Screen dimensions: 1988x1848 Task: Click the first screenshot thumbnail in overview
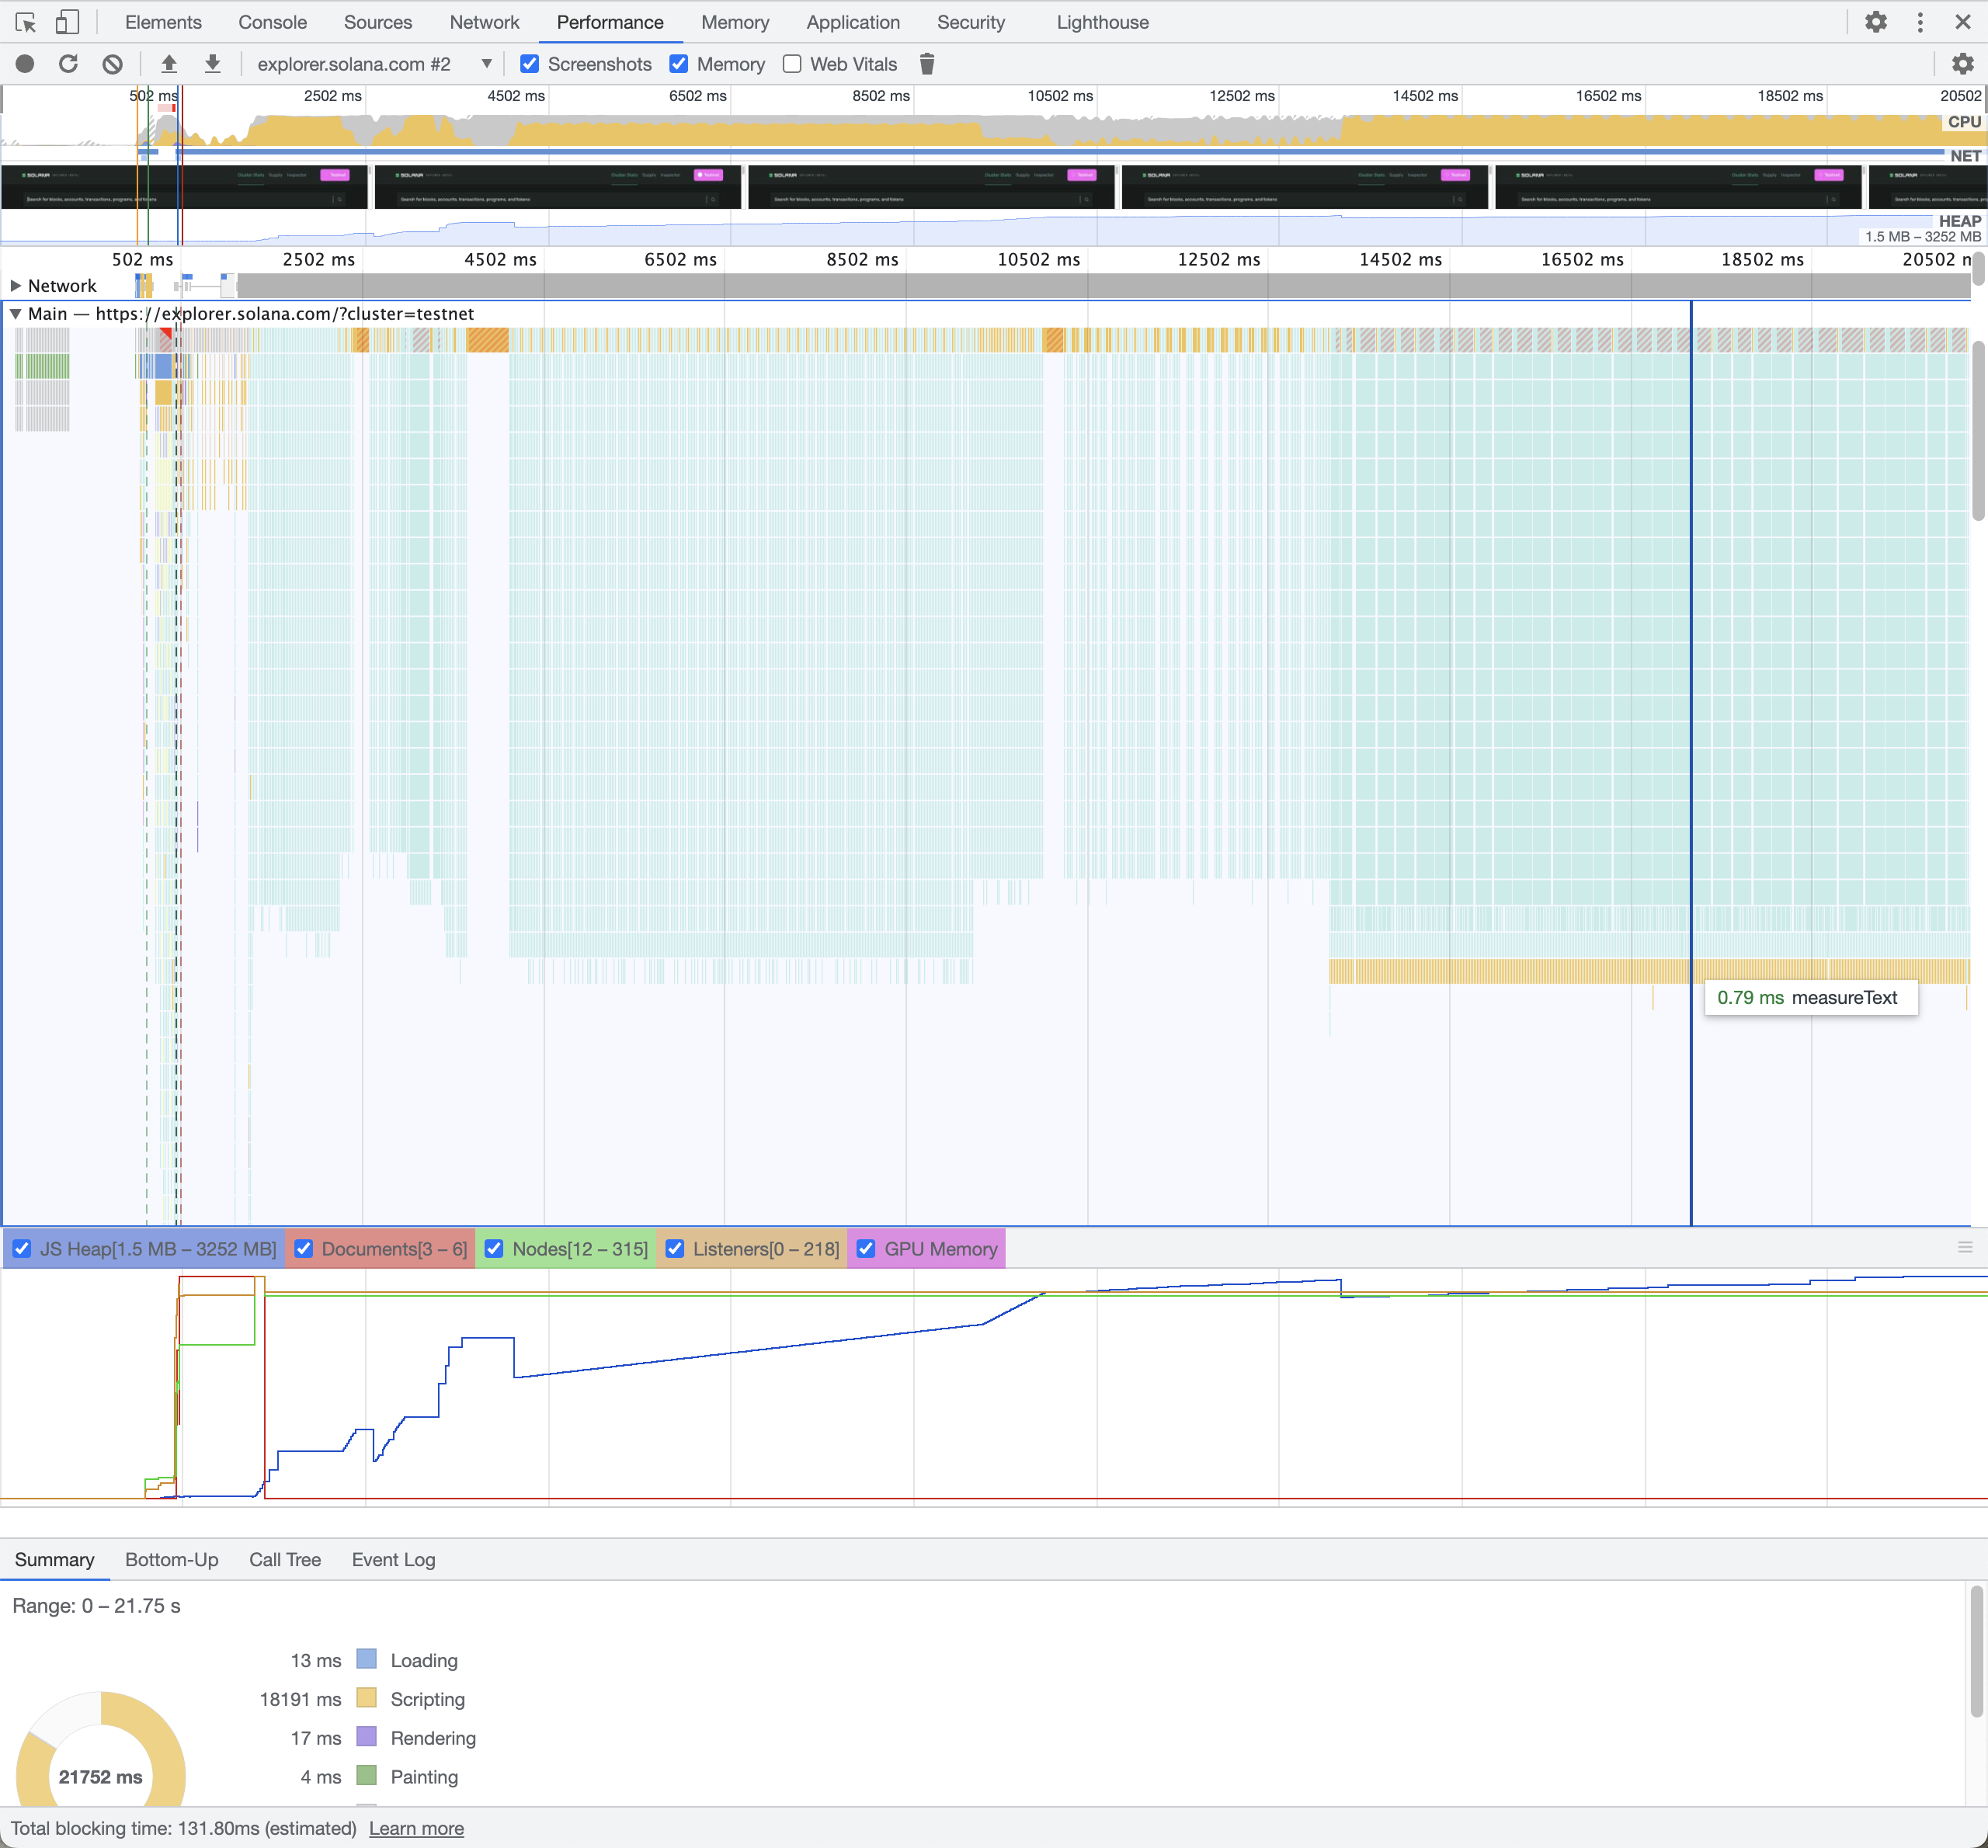point(185,187)
